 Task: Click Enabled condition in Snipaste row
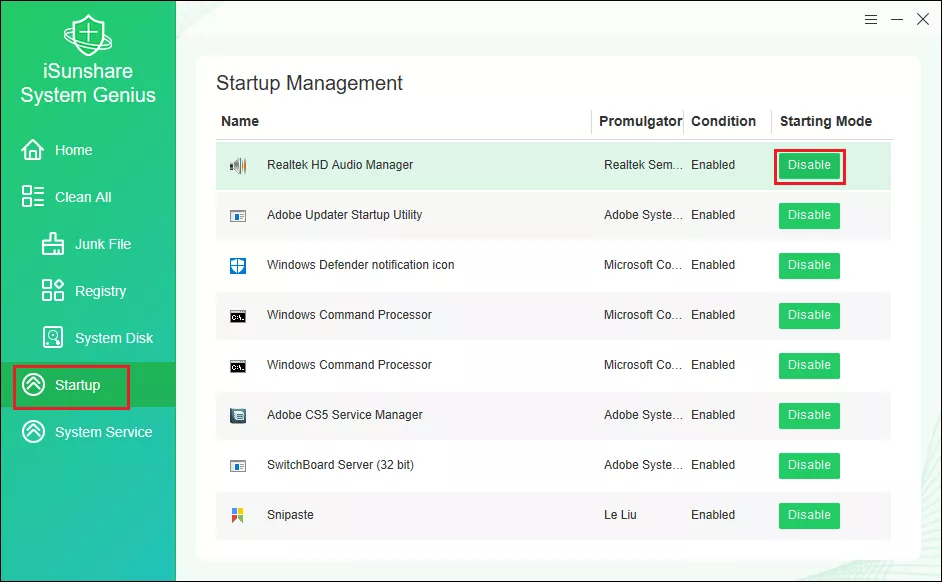713,515
